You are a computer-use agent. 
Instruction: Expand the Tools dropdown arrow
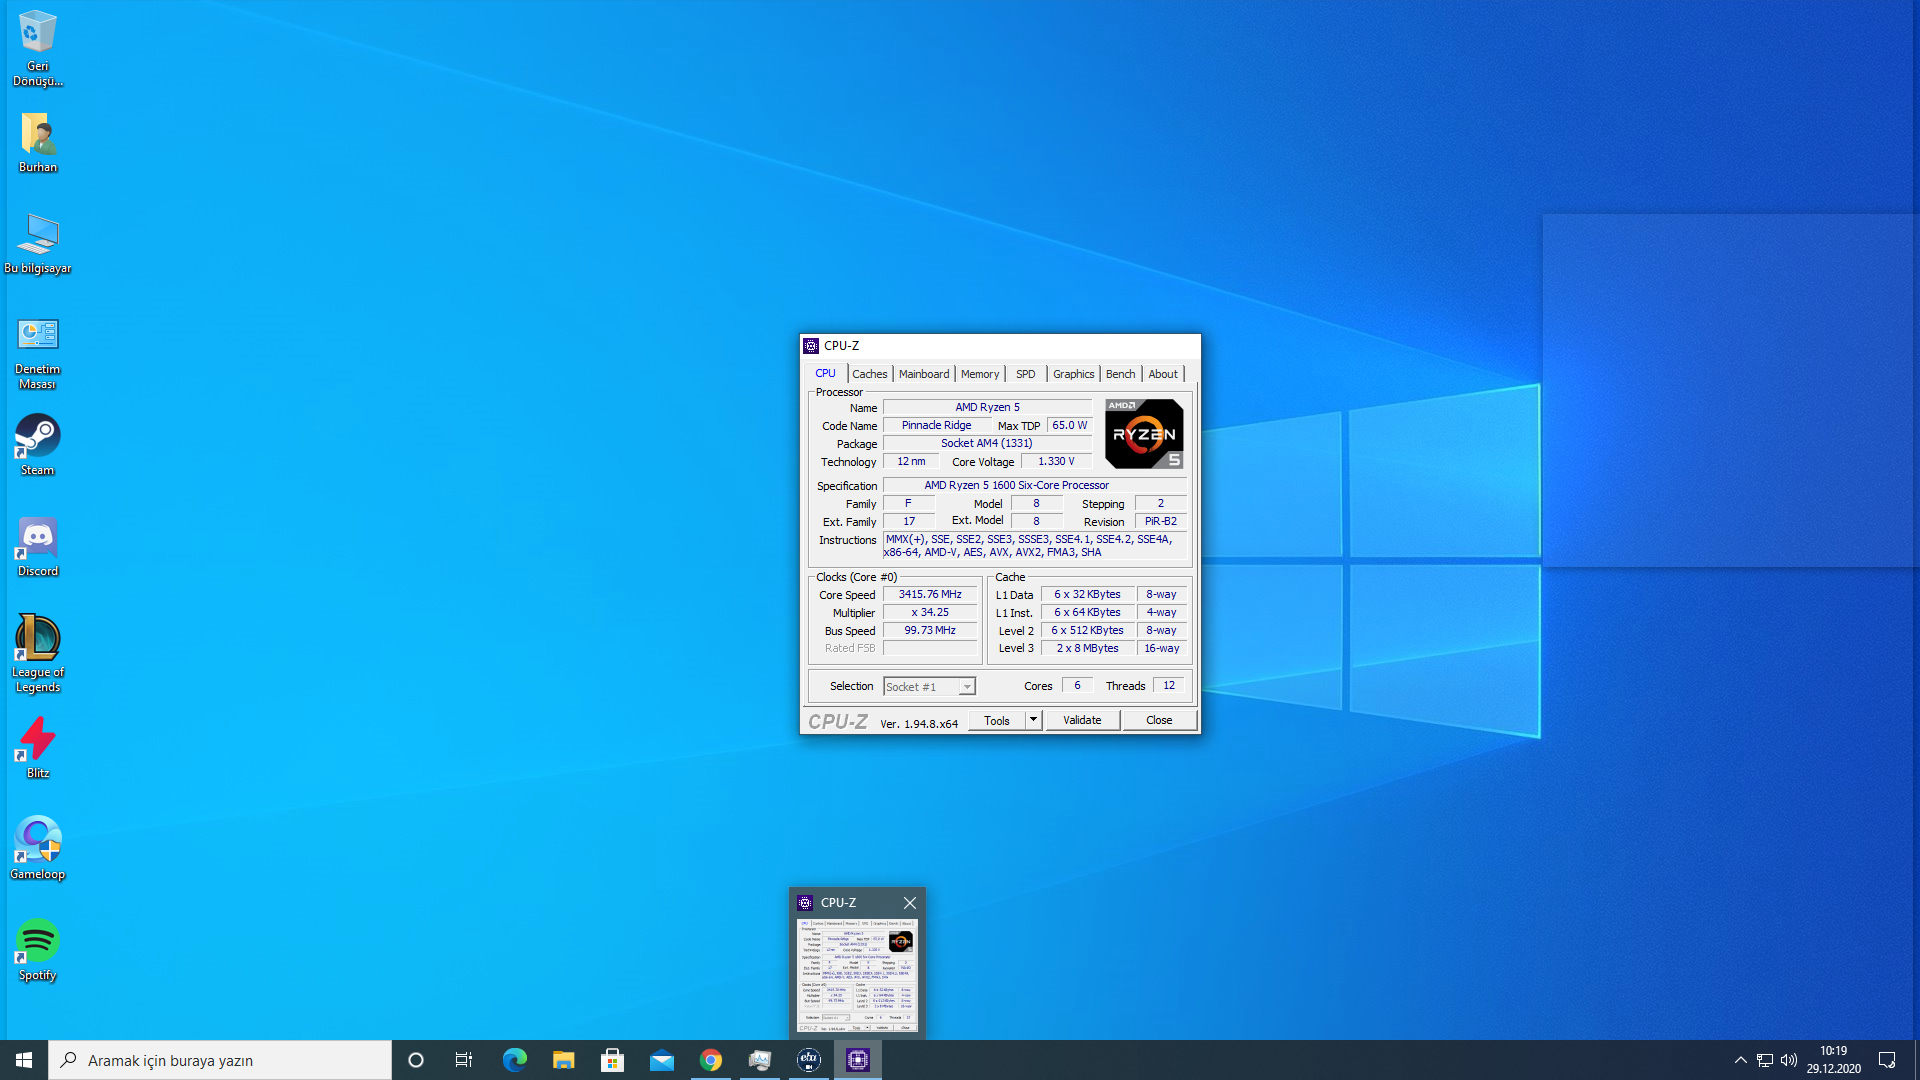click(1034, 720)
